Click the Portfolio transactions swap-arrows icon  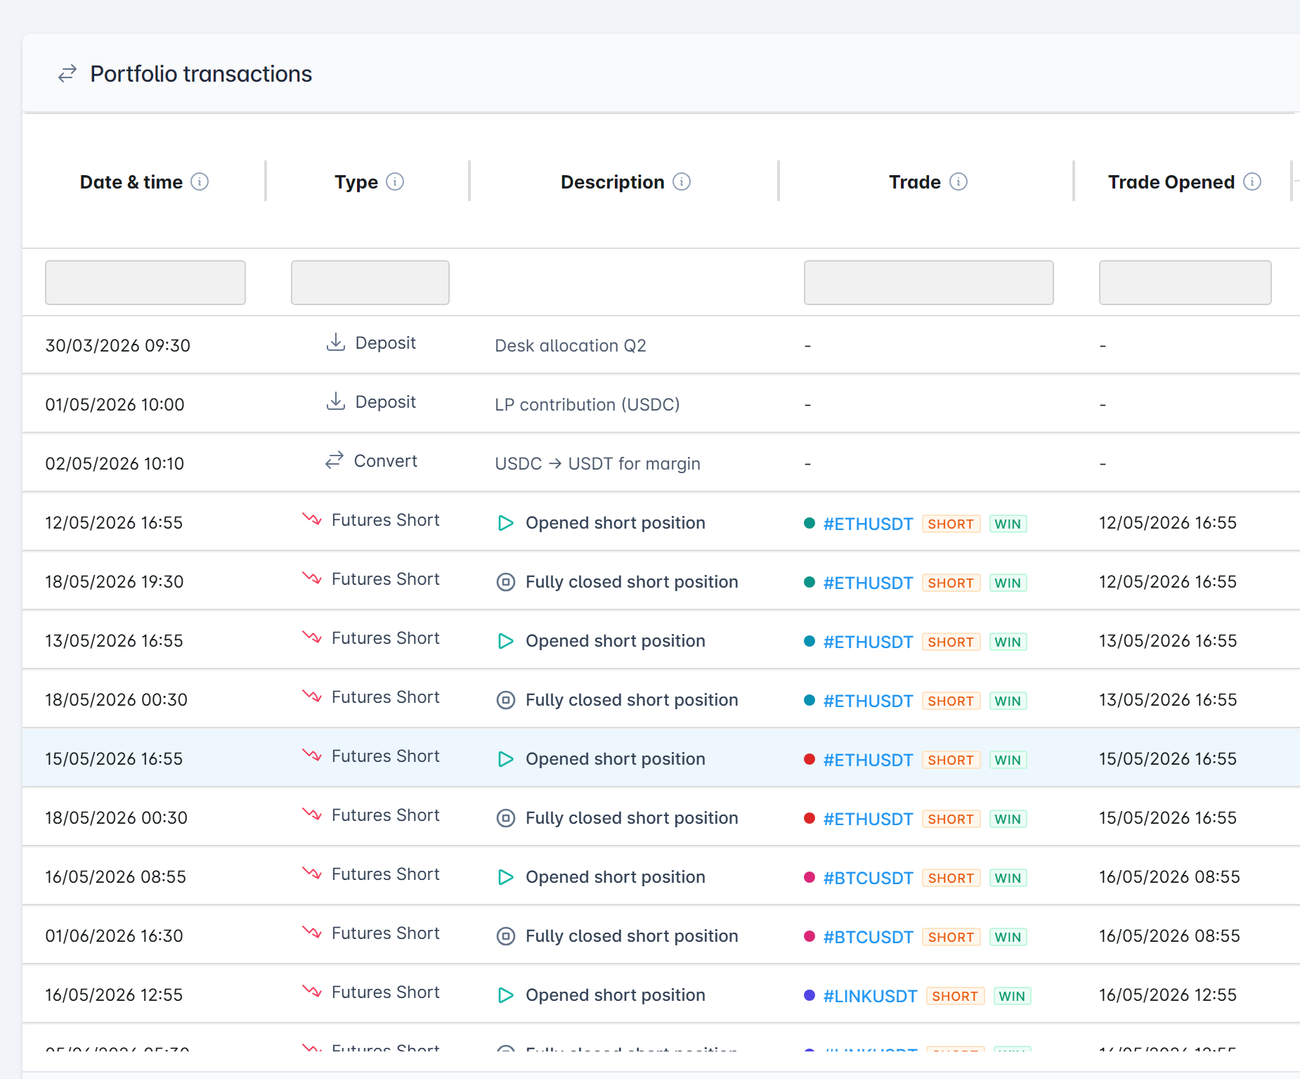(x=67, y=74)
